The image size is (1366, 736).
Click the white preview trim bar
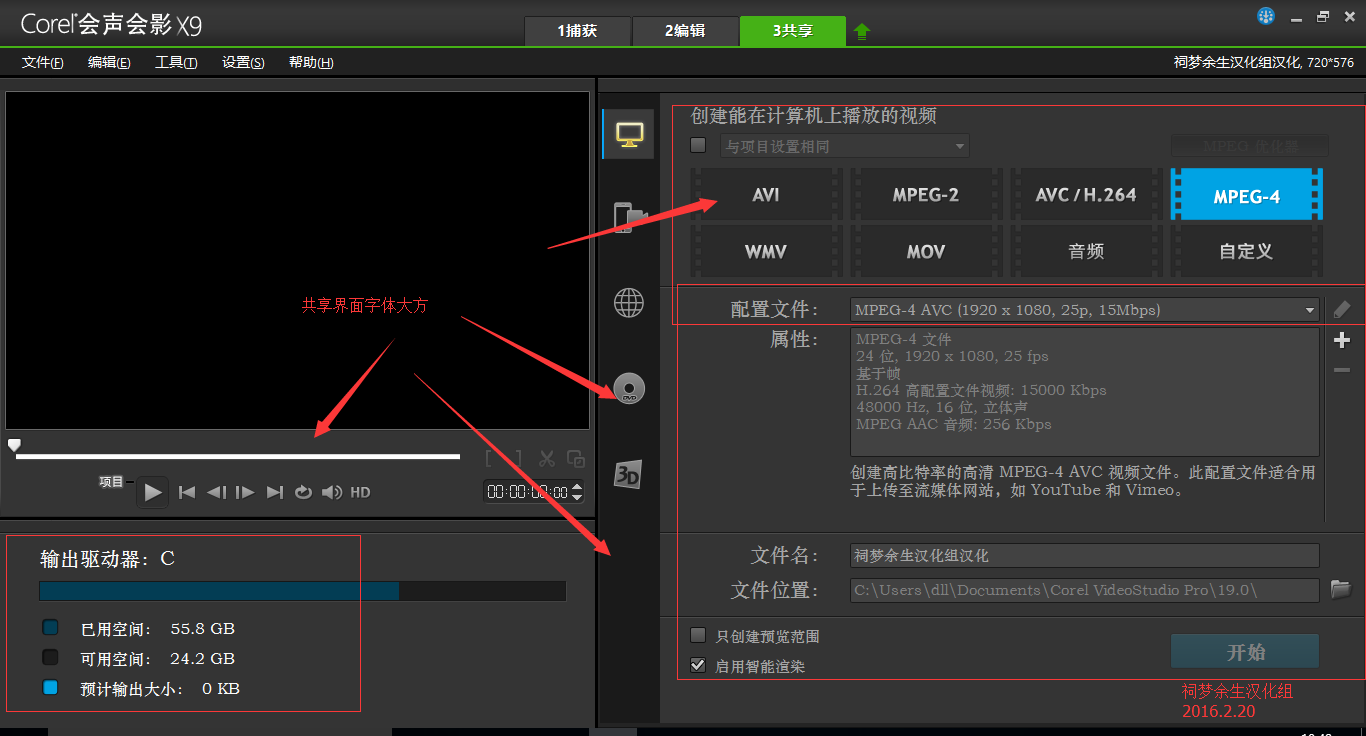tap(238, 457)
